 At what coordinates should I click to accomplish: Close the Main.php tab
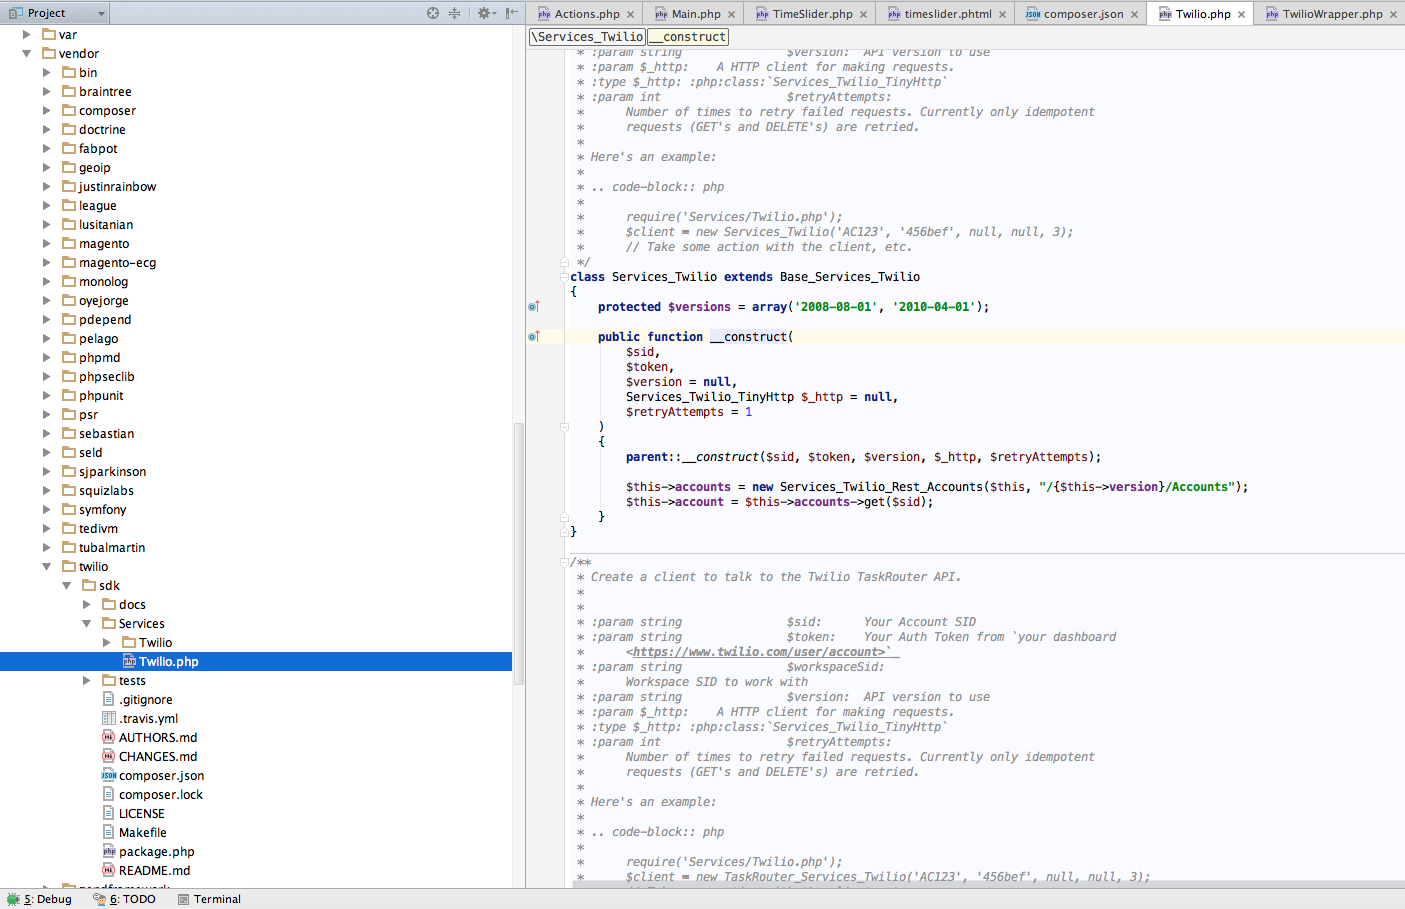731,14
